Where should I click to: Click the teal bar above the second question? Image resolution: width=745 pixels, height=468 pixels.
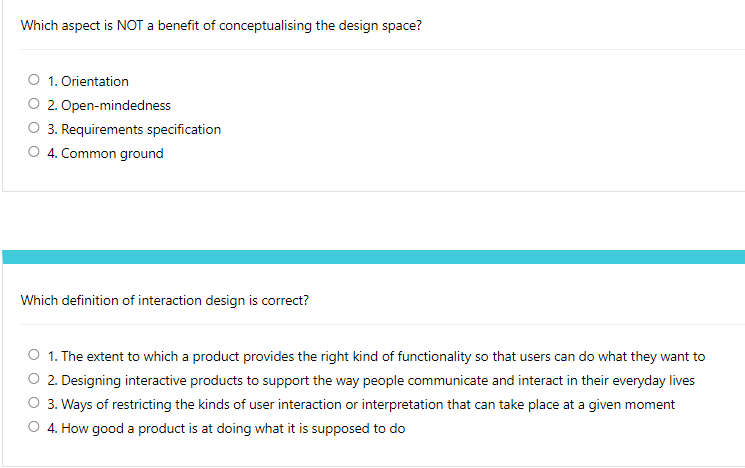click(372, 257)
